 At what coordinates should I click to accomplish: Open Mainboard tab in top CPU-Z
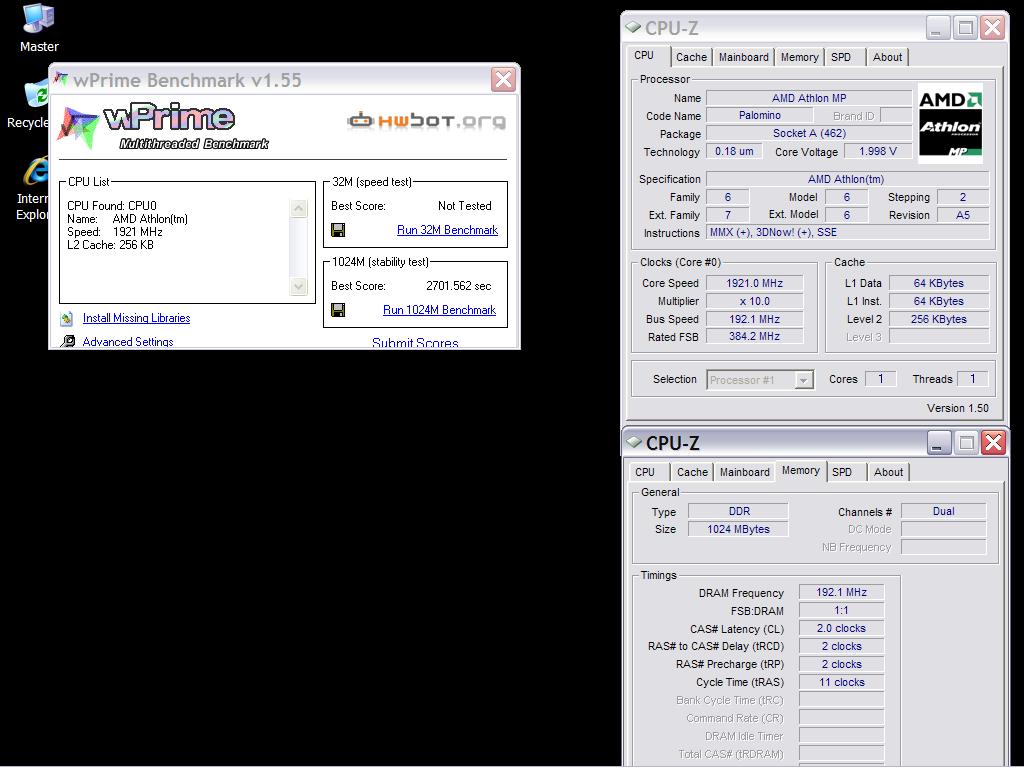(744, 57)
